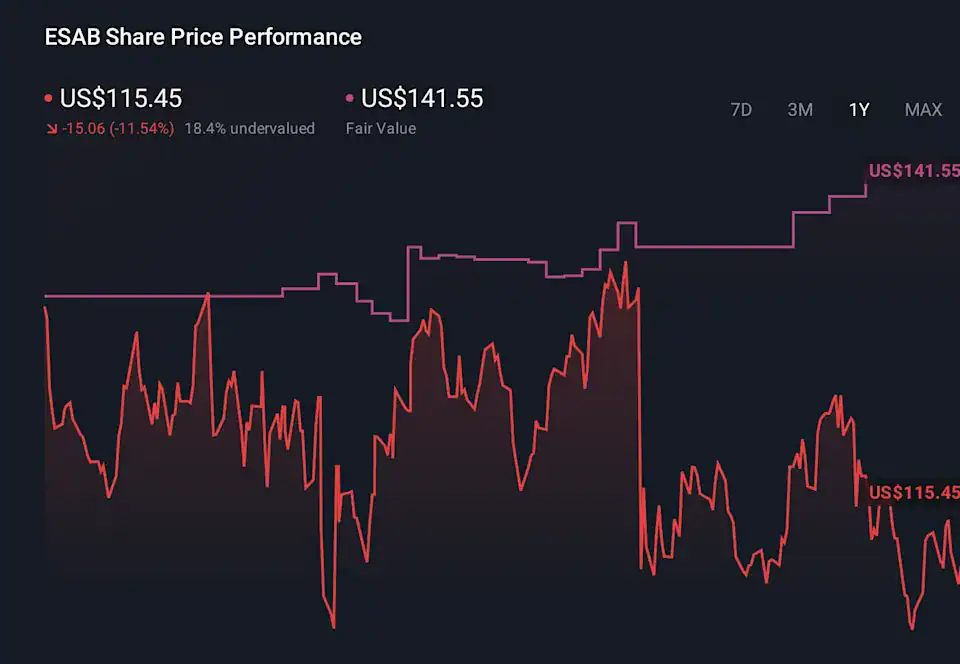Click the lowest trough of the red price line
This screenshot has height=664, width=960.
(x=333, y=627)
